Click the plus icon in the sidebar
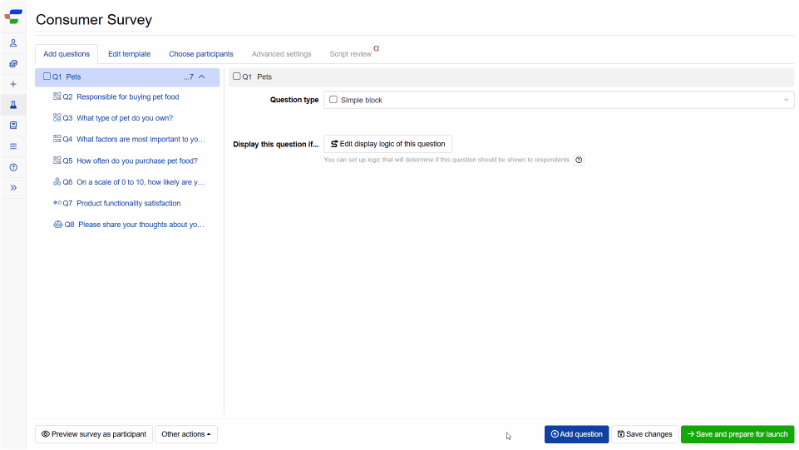The image size is (799, 450). (13, 84)
